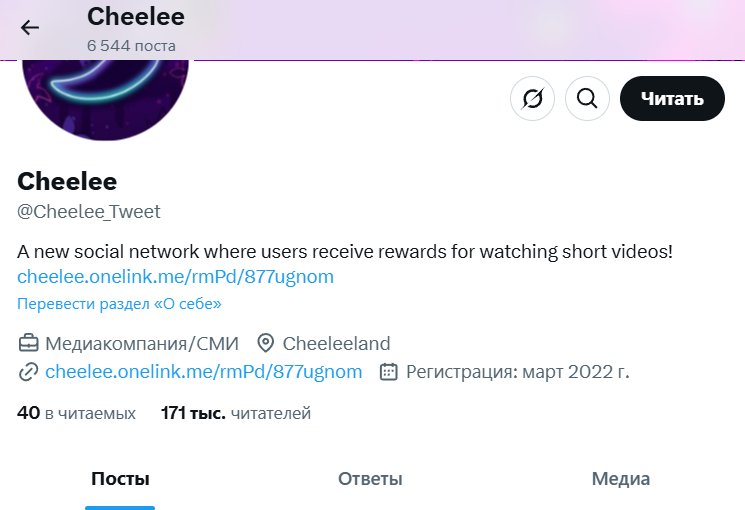The height and width of the screenshot is (510, 745).
Task: Open the Медиа tab
Action: (x=621, y=479)
